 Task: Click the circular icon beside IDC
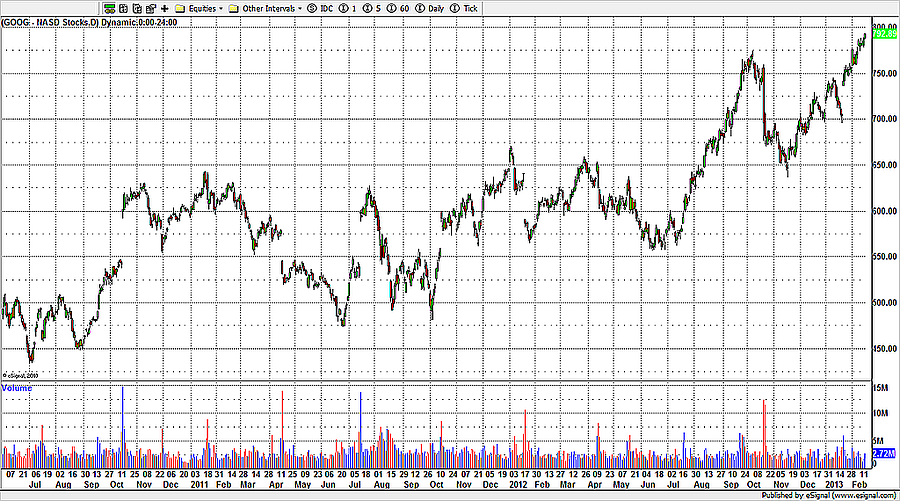[312, 8]
